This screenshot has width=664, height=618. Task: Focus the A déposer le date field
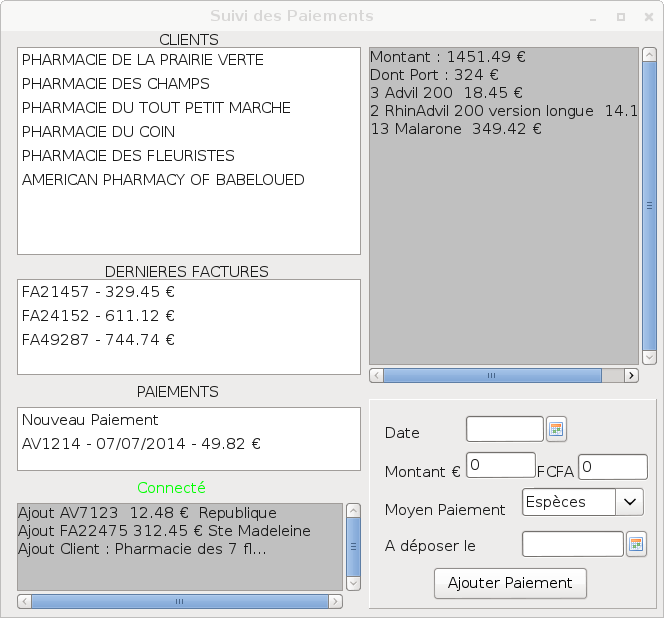(x=573, y=544)
